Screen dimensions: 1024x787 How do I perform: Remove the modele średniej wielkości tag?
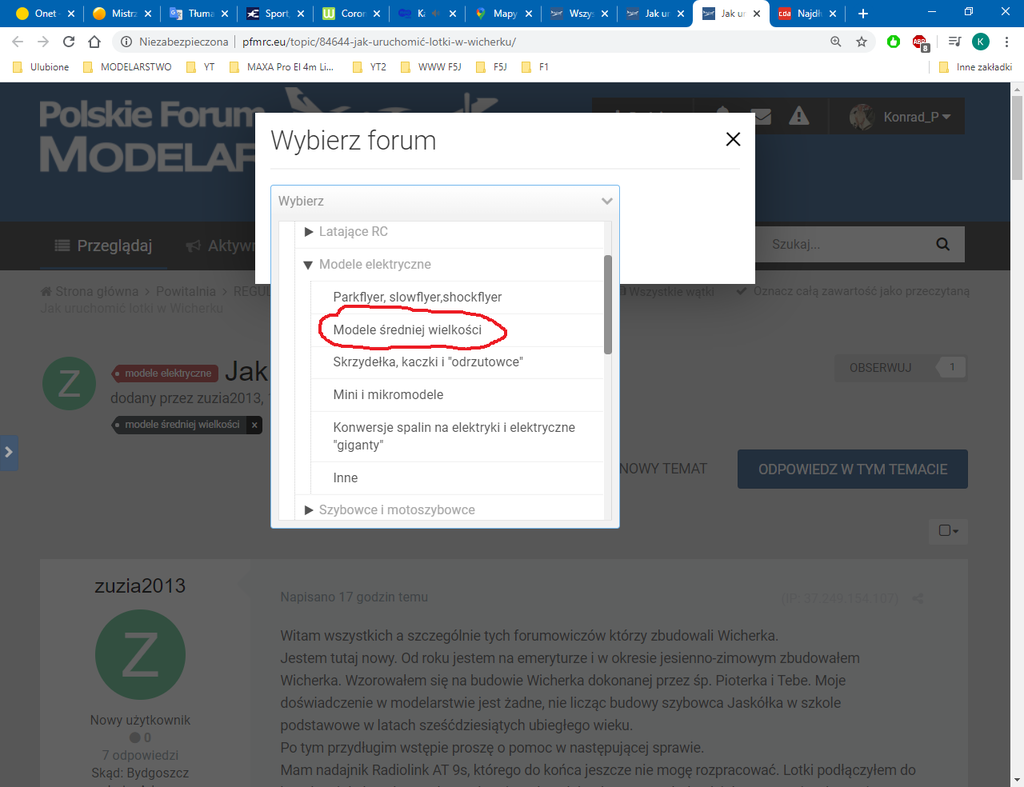click(x=255, y=425)
